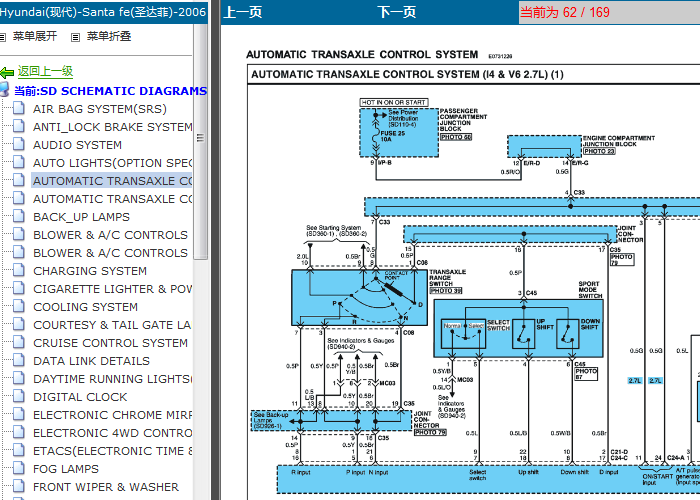Screen dimensions: 700x500
Task: Go to next page with 下一页
Action: tap(396, 12)
